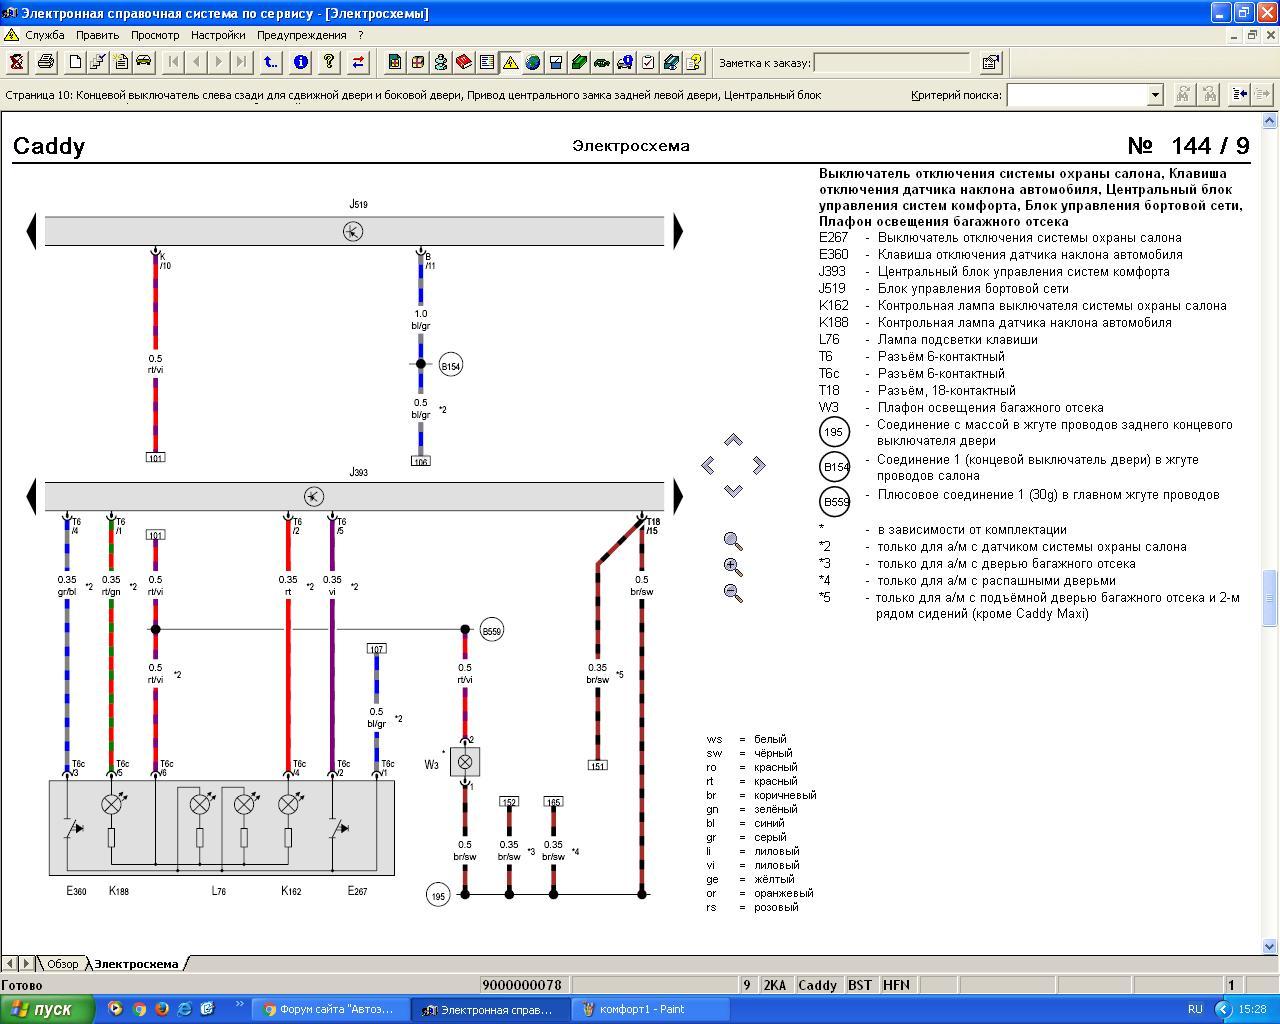Open the Предупреждения menu
The height and width of the screenshot is (1024, 1280).
[x=302, y=35]
